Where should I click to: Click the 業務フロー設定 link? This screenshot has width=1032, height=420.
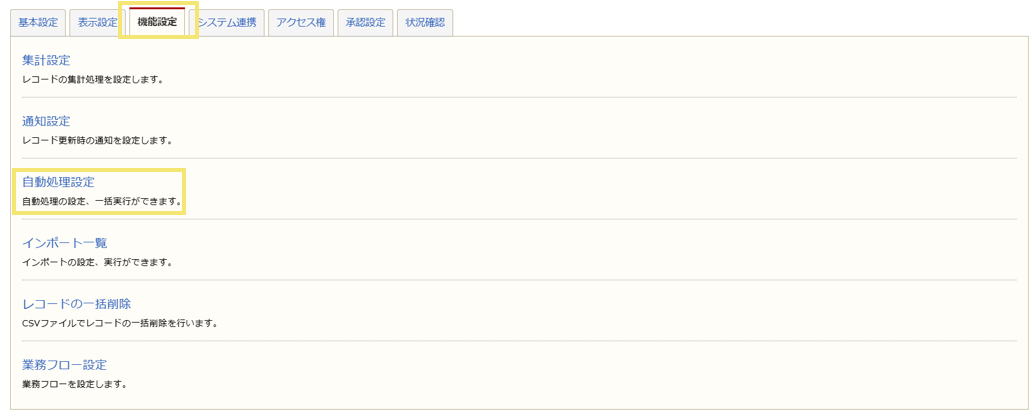pyautogui.click(x=64, y=365)
